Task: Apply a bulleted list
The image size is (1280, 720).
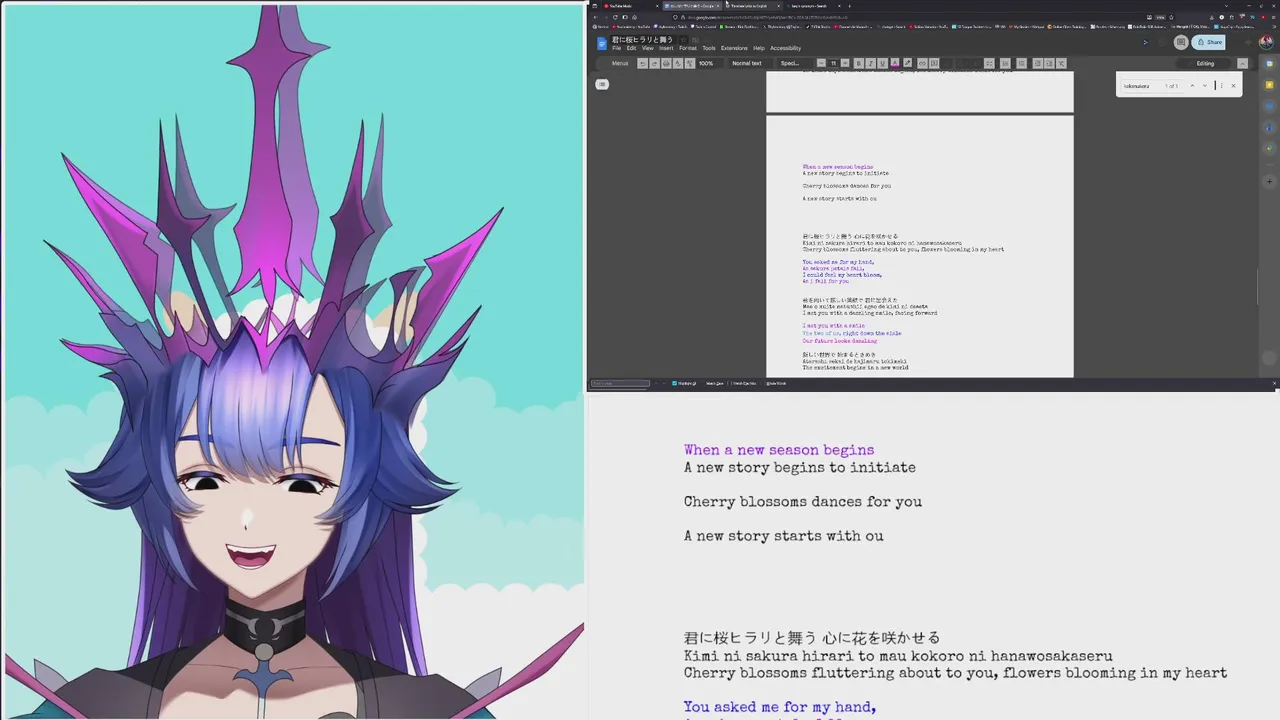Action: pyautogui.click(x=1005, y=63)
